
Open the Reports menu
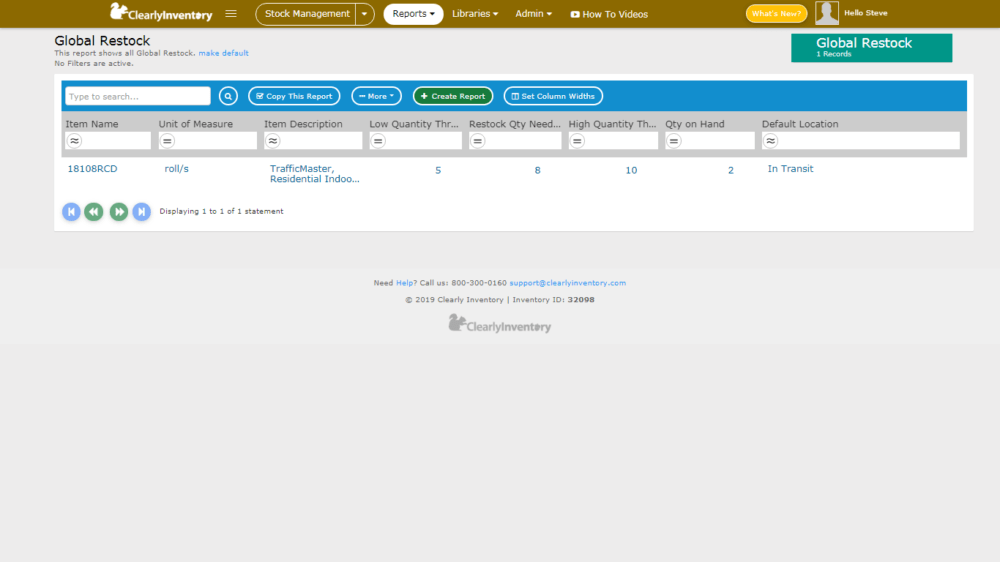413,14
